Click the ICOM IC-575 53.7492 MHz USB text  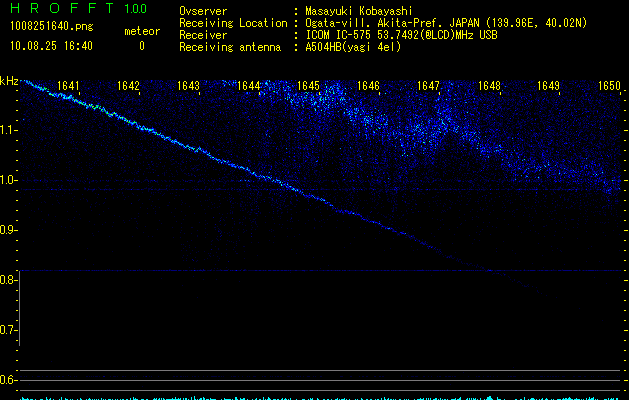click(401, 35)
